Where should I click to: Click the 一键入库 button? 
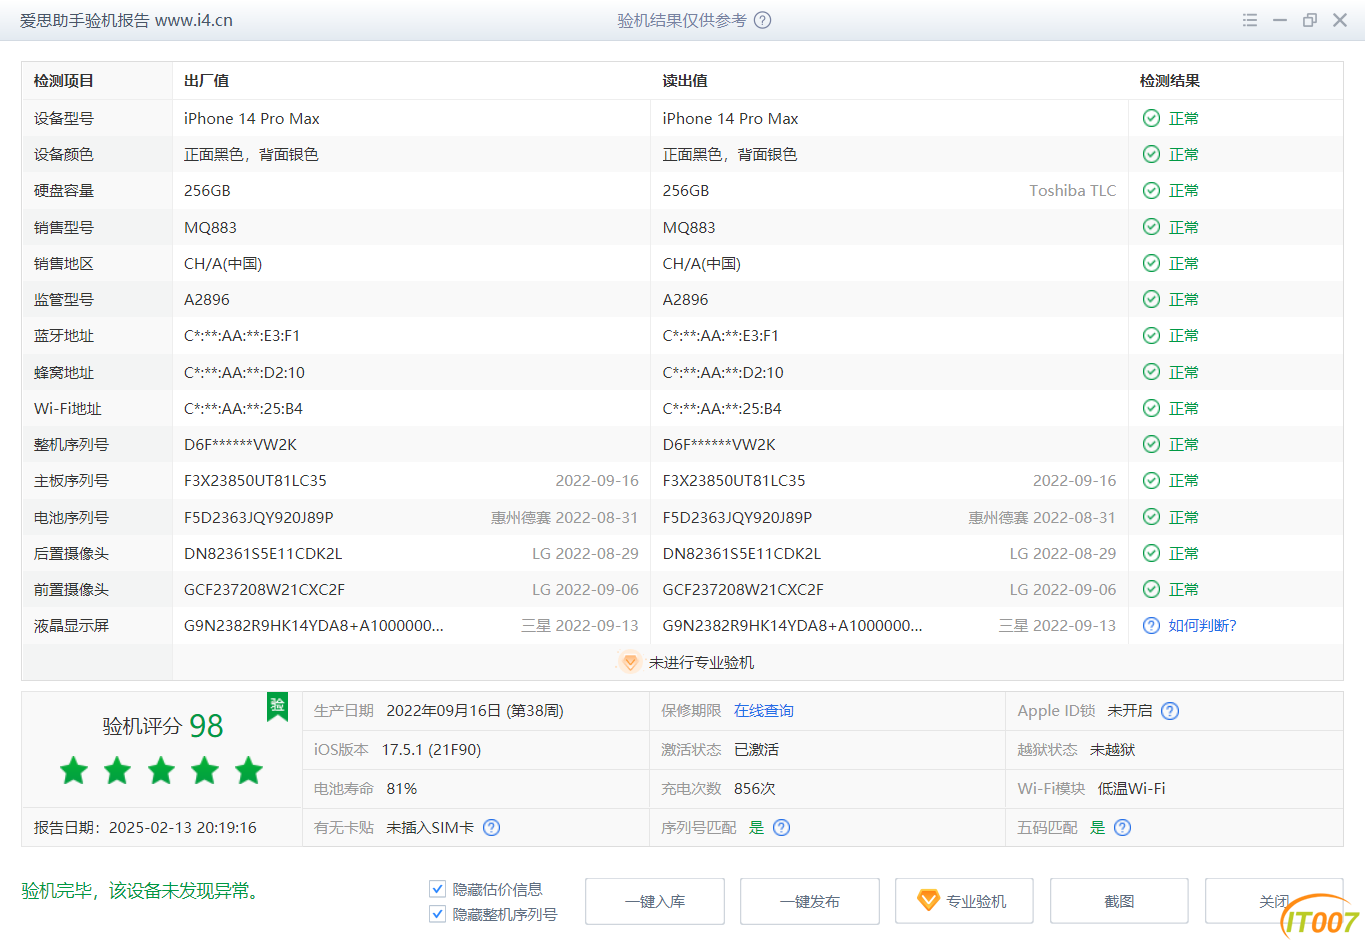655,901
